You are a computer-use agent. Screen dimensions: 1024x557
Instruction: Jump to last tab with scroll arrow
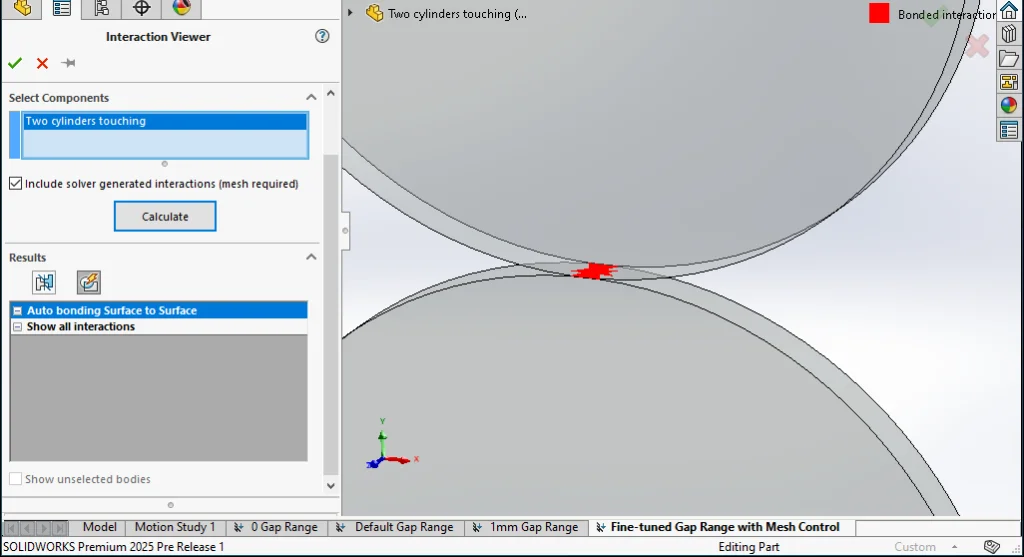(x=59, y=528)
